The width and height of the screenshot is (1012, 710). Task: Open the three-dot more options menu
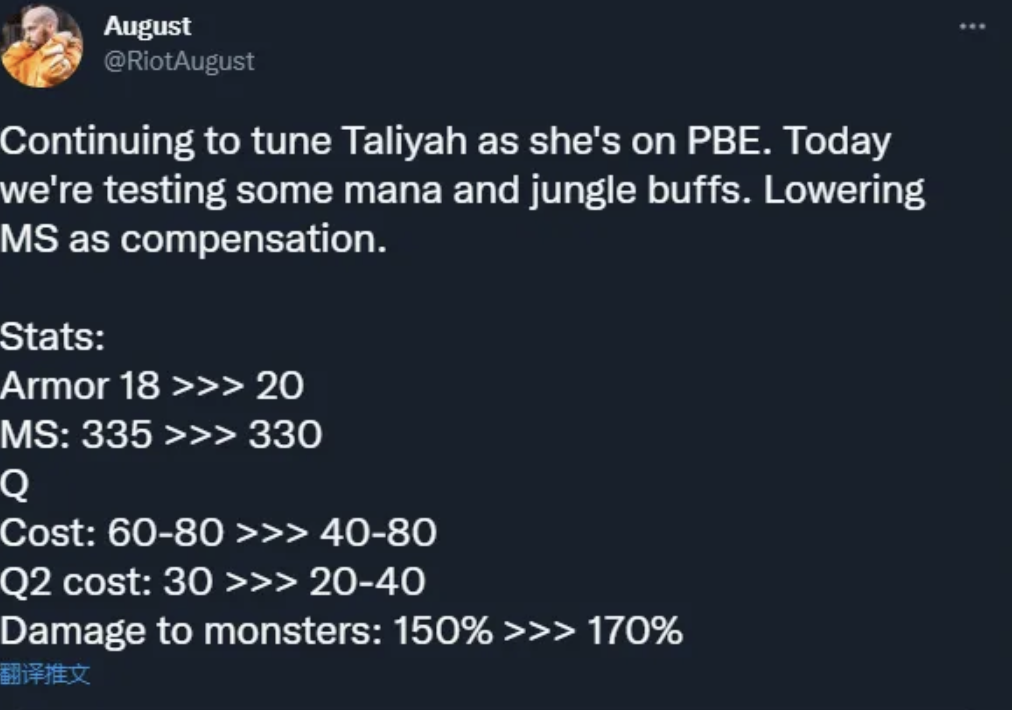972,26
